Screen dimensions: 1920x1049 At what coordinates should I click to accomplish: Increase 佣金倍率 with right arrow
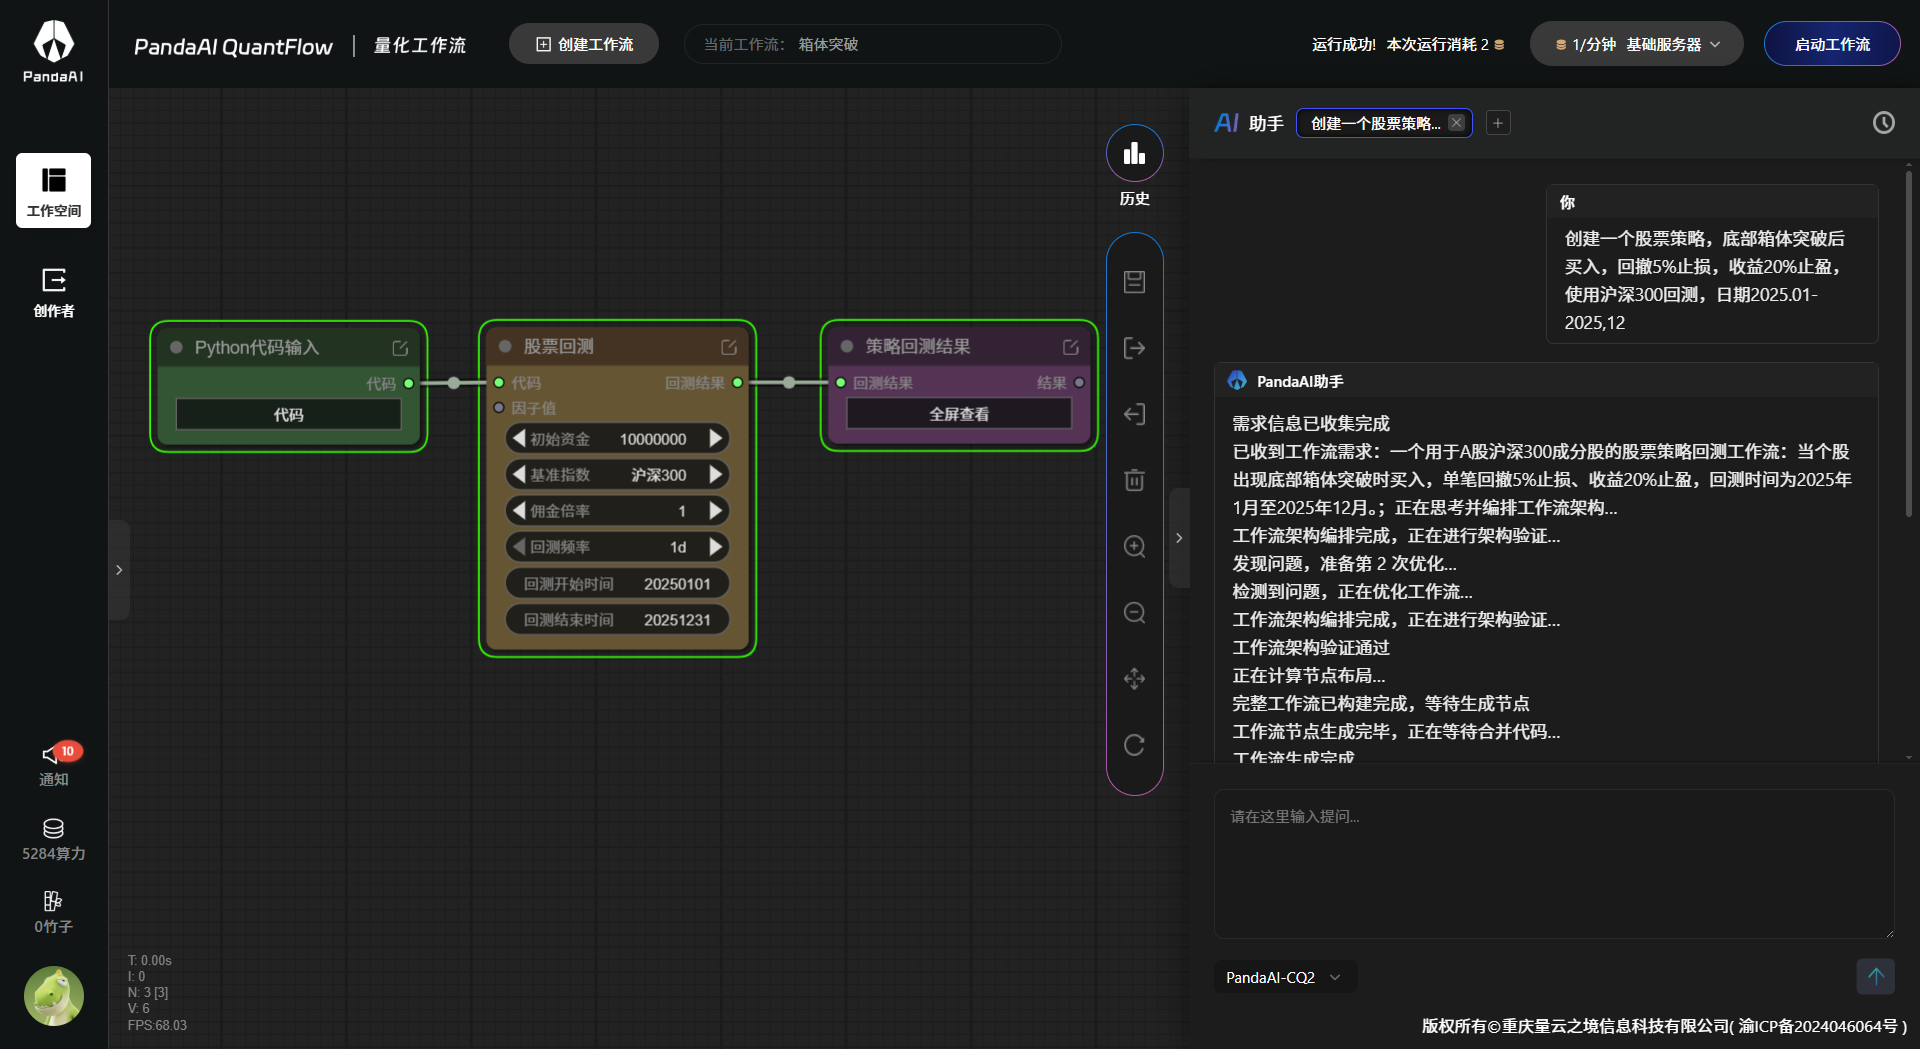[x=716, y=510]
